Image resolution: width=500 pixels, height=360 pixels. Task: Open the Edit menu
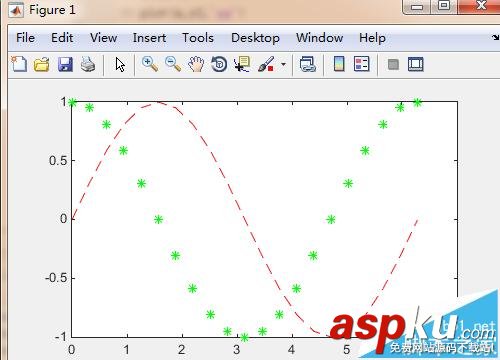pyautogui.click(x=62, y=38)
